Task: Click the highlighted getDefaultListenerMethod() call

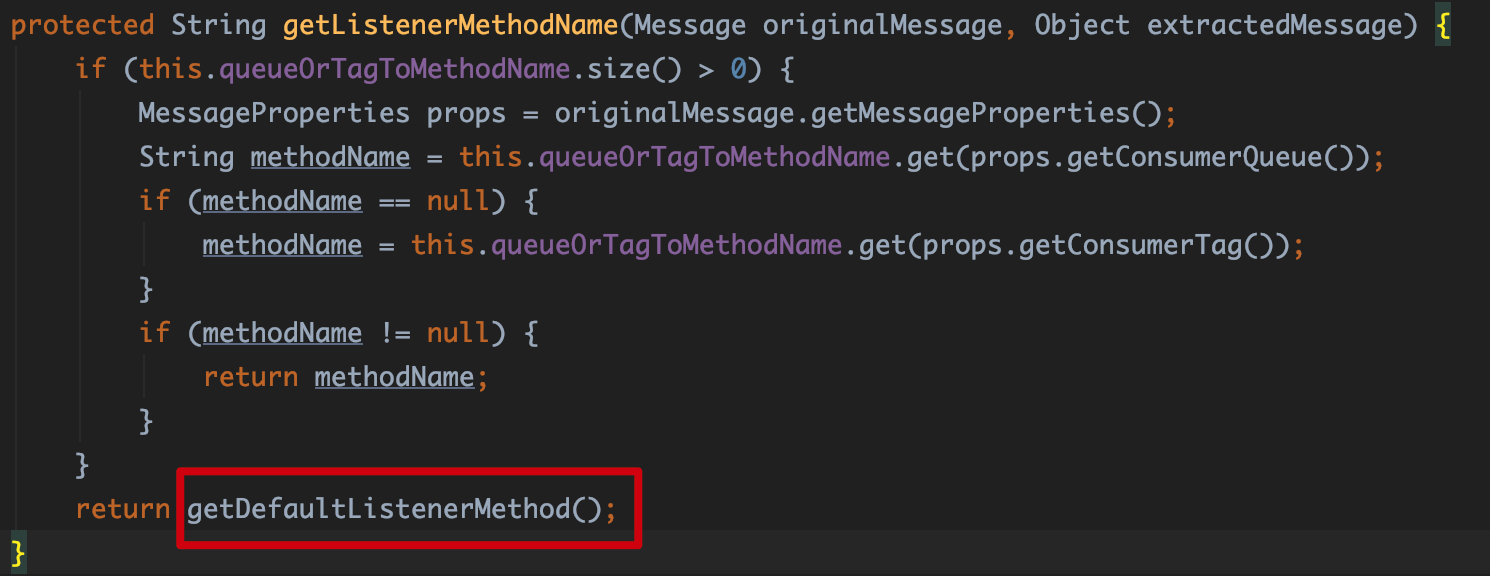Action: 395,509
